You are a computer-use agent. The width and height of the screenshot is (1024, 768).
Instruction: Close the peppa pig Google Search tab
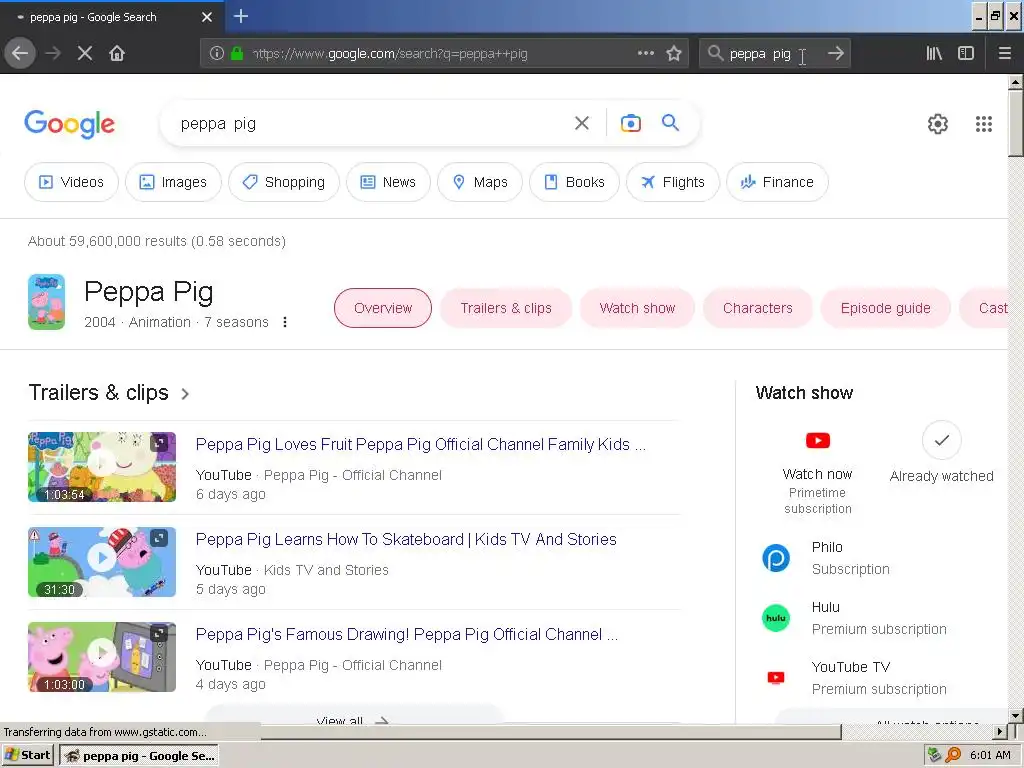coord(207,17)
